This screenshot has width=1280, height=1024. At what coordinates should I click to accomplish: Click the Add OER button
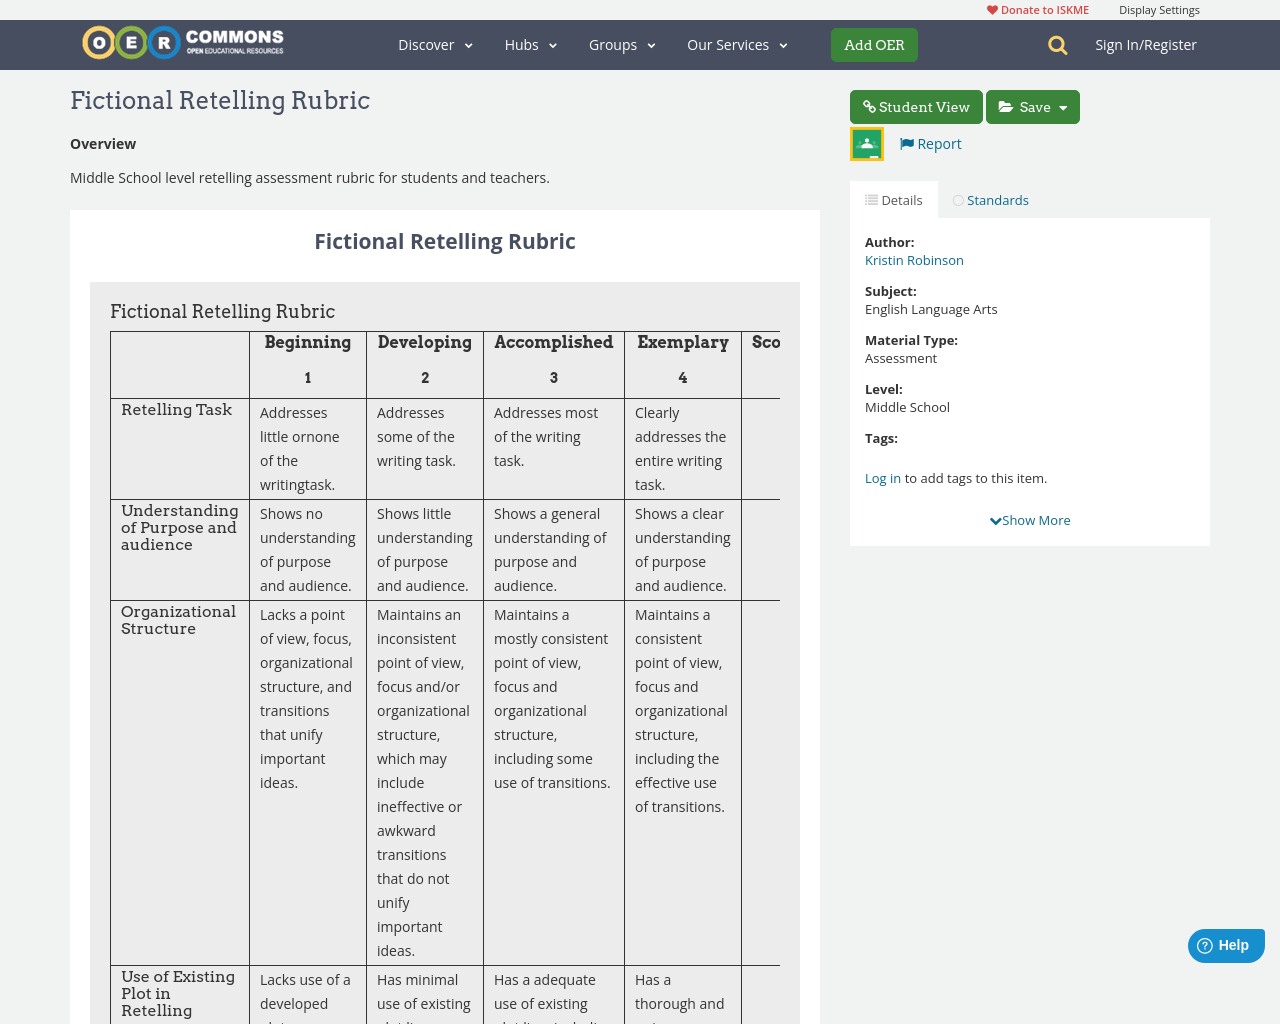tap(874, 44)
